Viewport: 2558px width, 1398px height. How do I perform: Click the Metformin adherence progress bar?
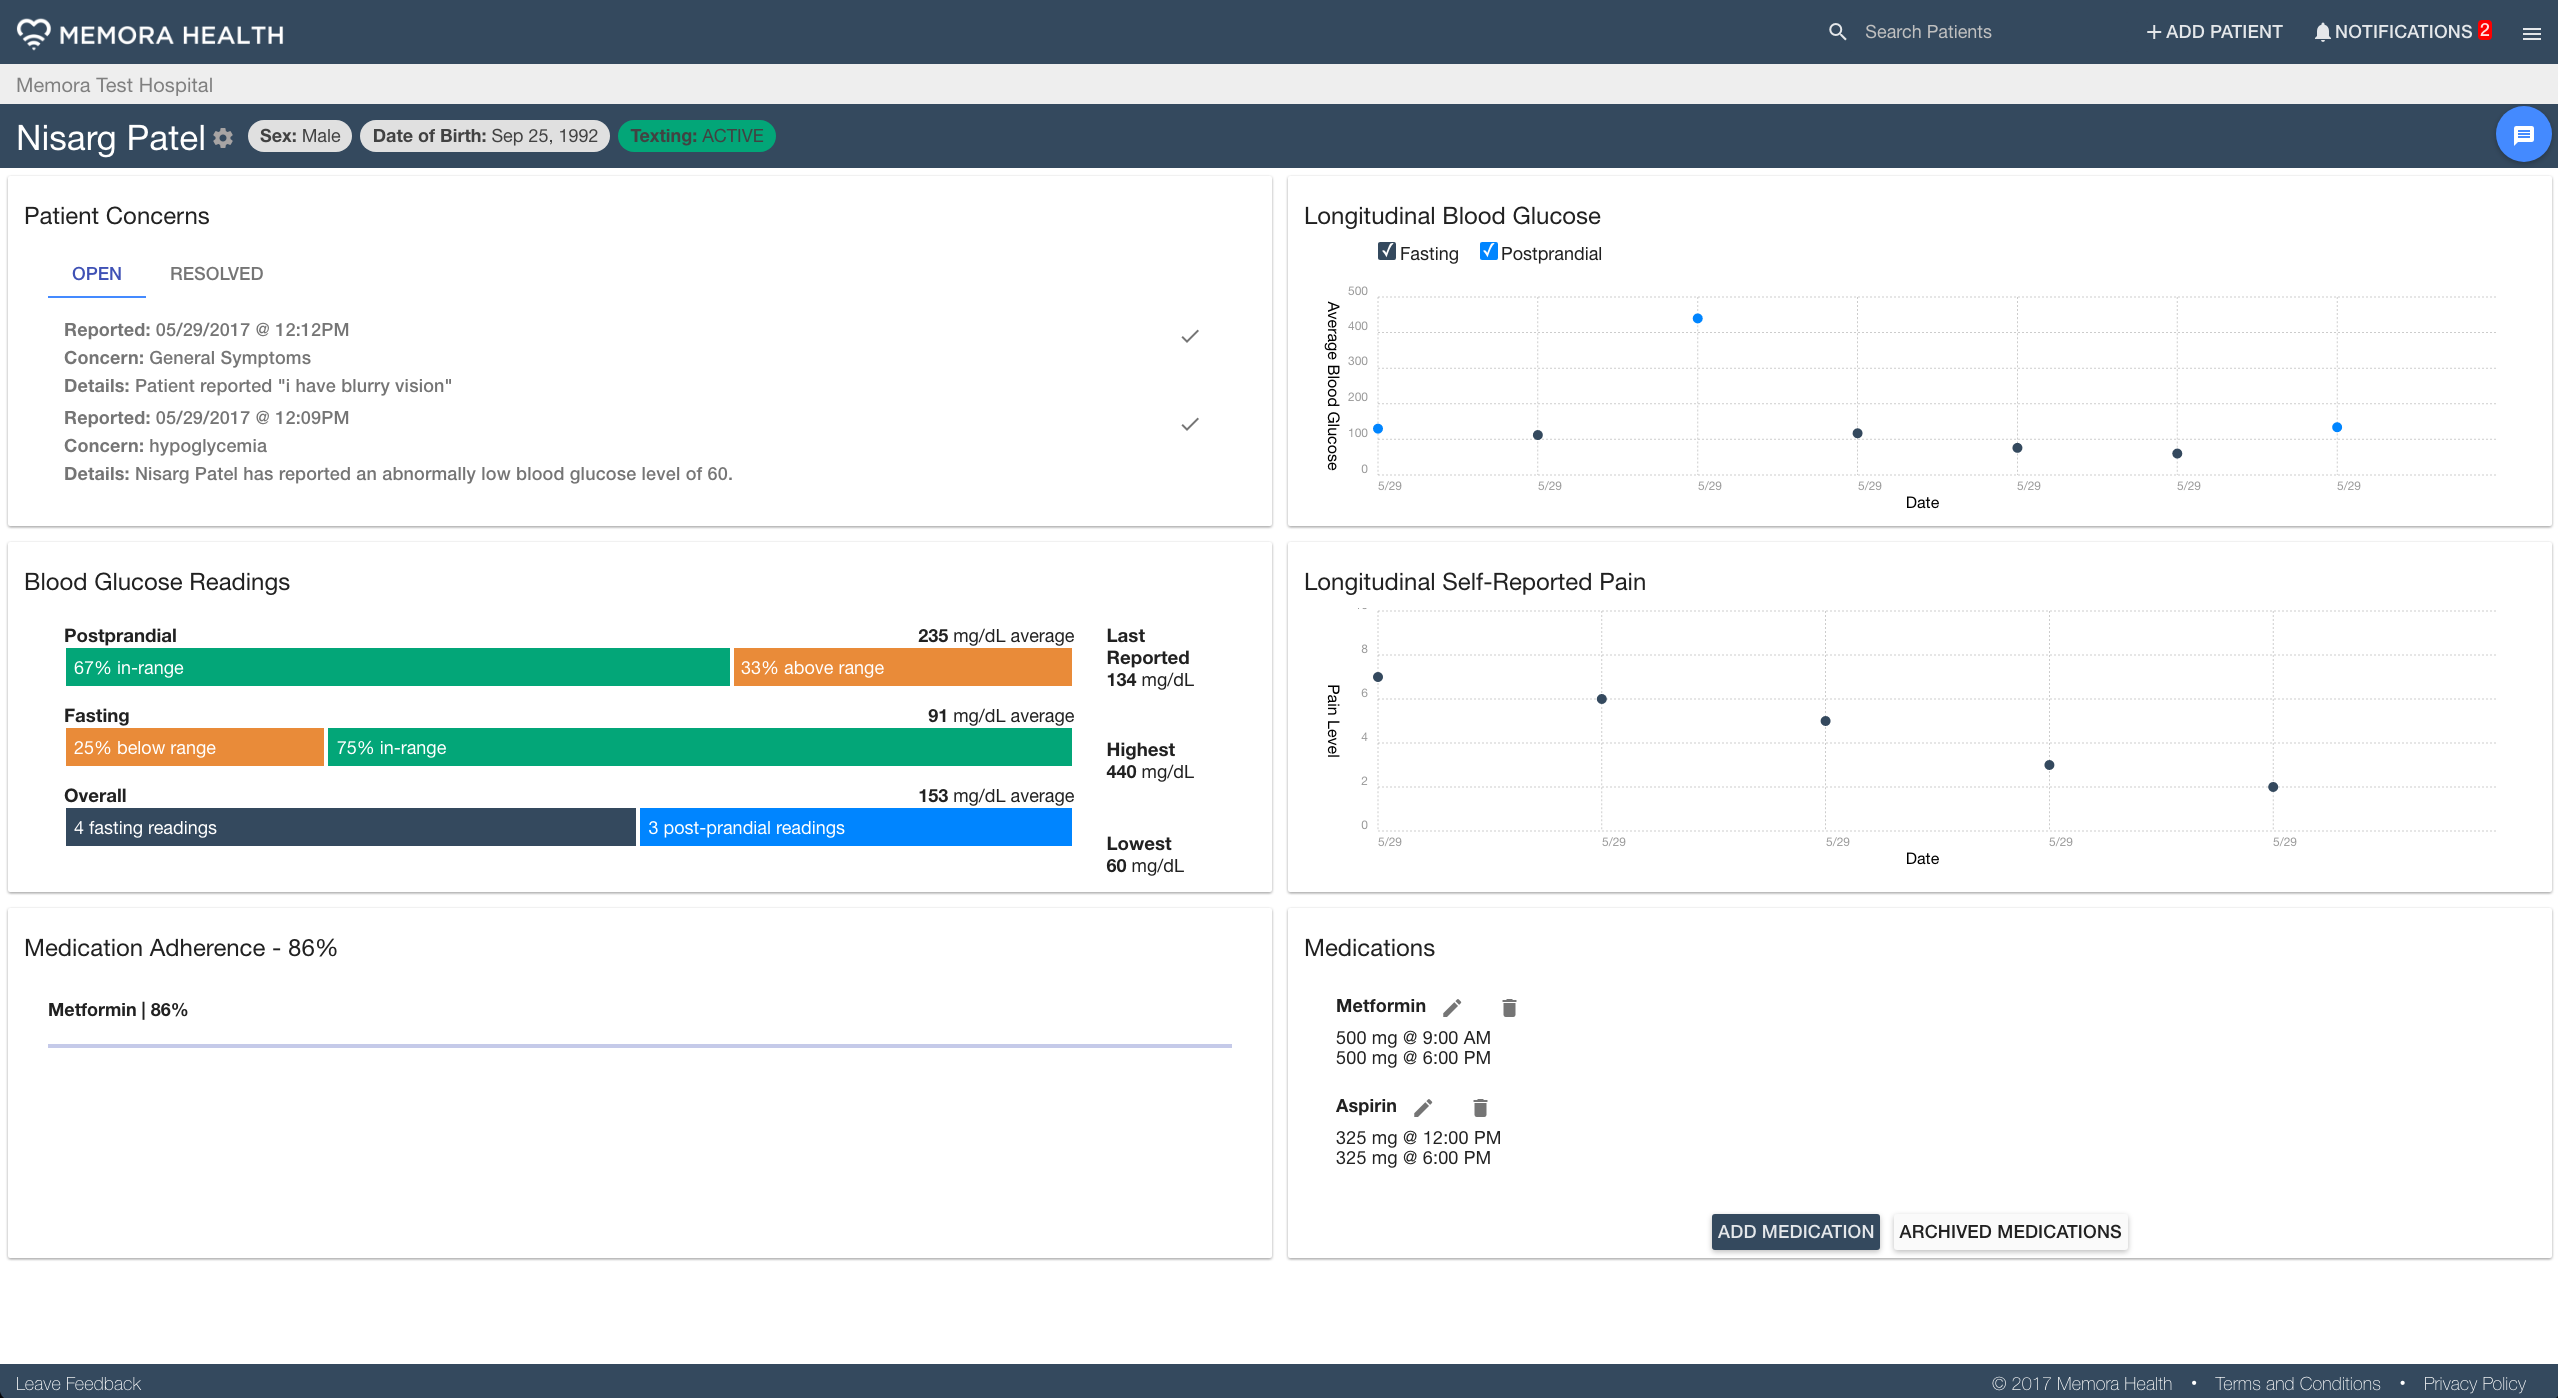point(639,1046)
